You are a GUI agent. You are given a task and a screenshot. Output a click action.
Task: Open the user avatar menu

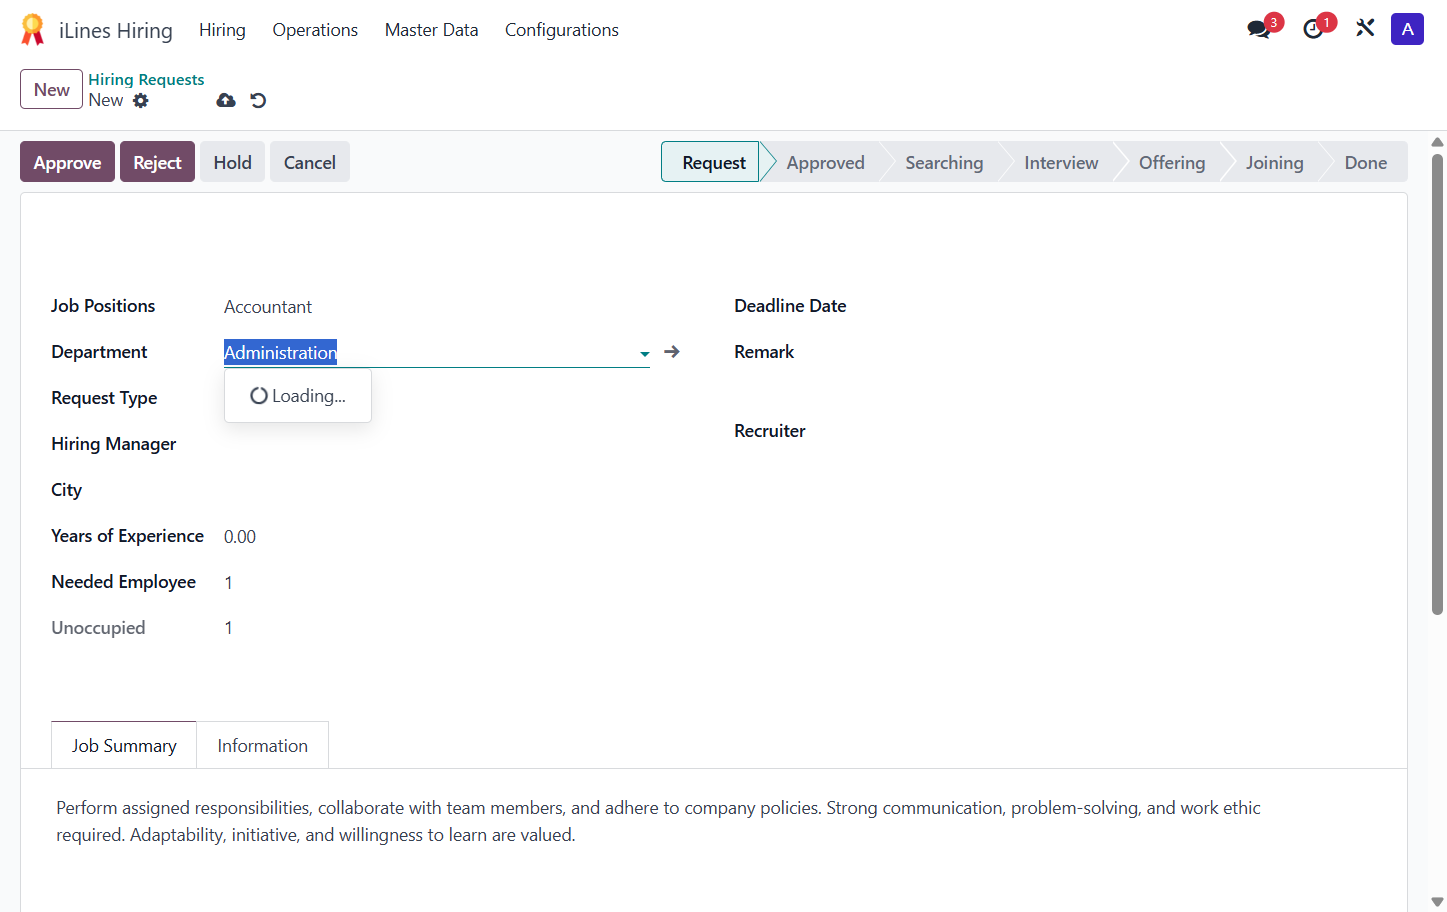pyautogui.click(x=1407, y=29)
